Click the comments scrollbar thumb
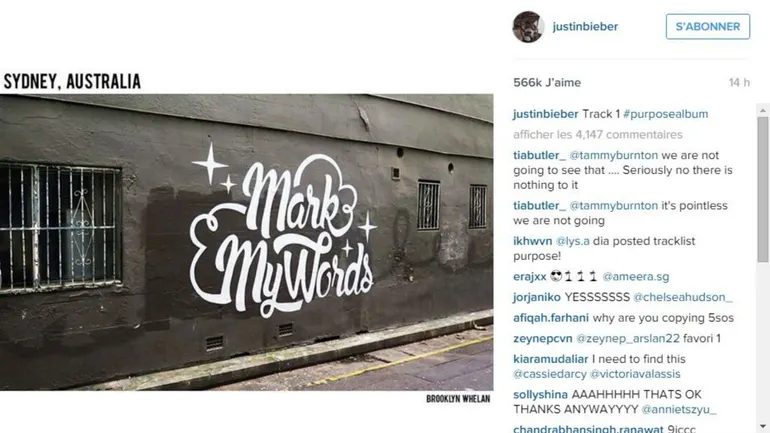770x433 pixels. (763, 189)
